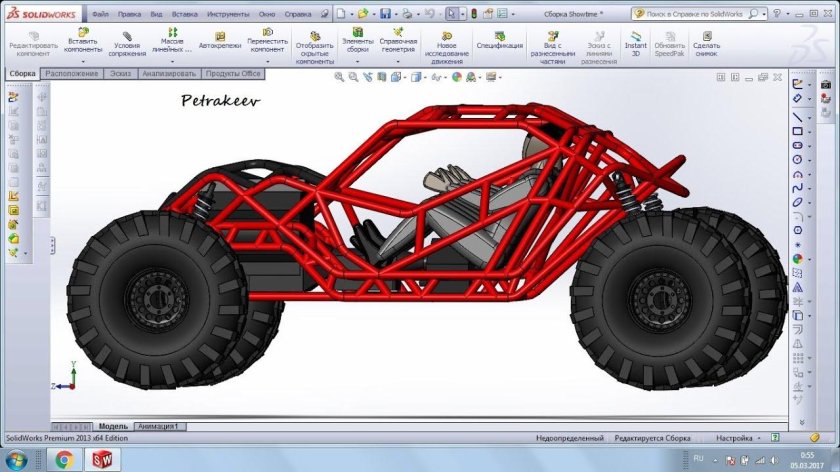Open the Bill of Materials (Спецификация) tool

(499, 45)
